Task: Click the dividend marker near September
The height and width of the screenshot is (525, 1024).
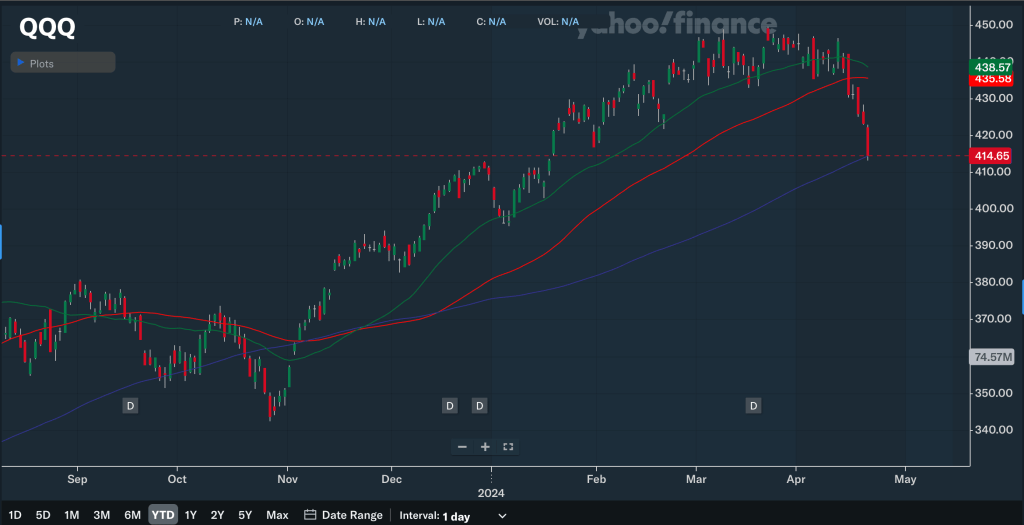Action: point(130,405)
